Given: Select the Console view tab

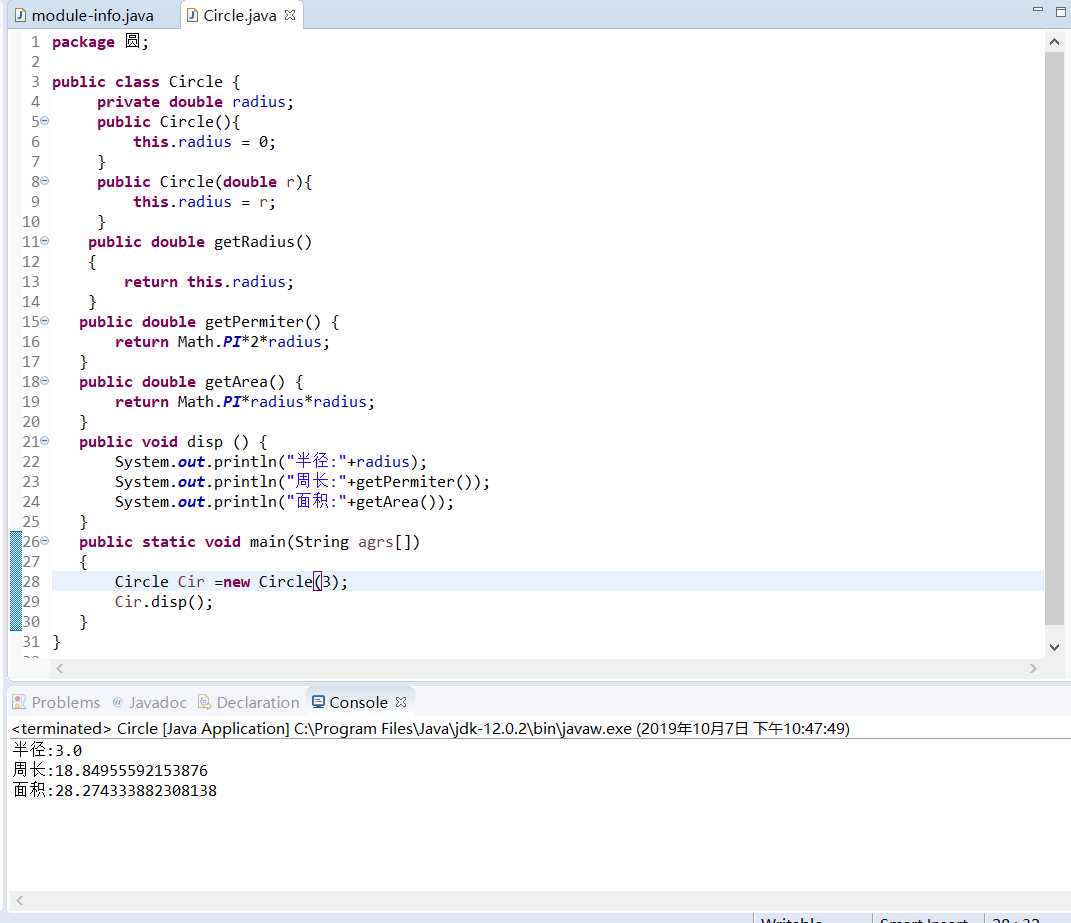Looking at the screenshot, I should pos(358,702).
